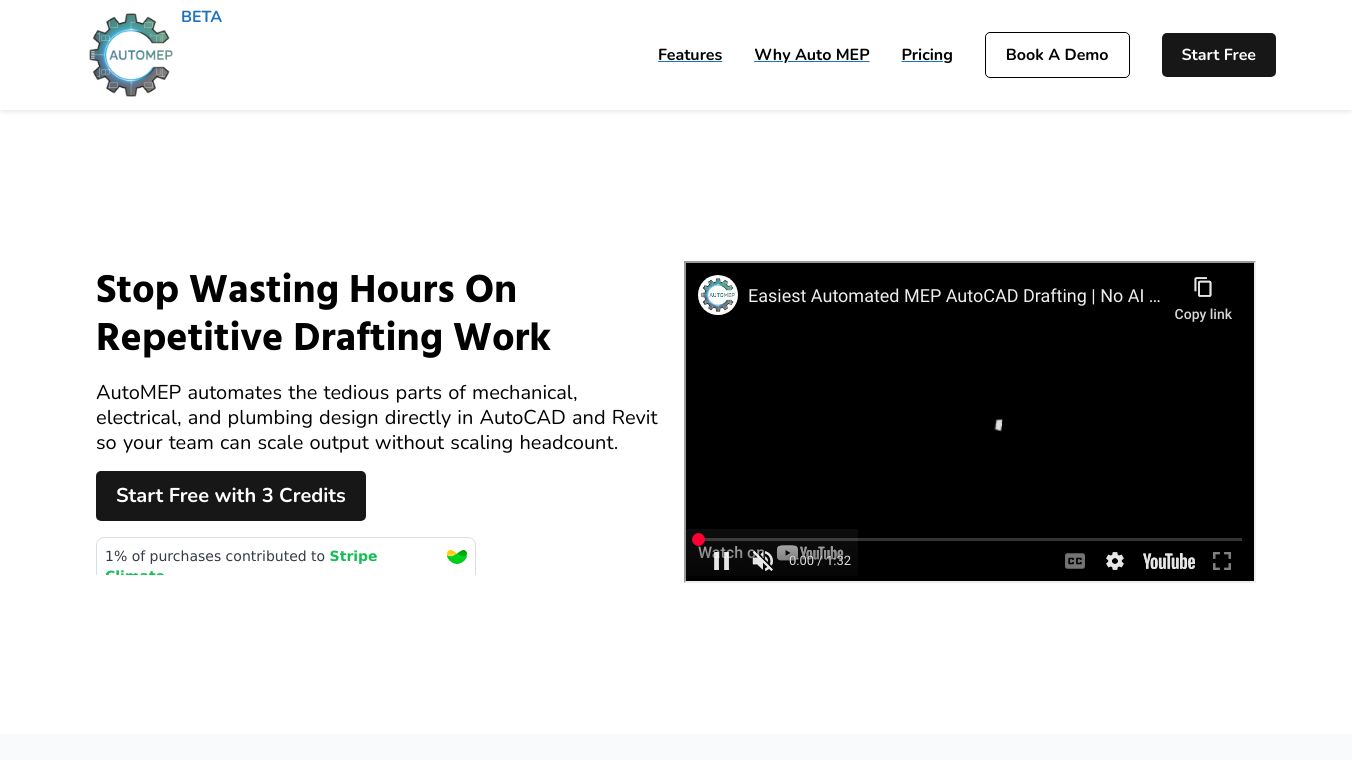Copy the video link using Copy link icon
This screenshot has width=1352, height=760.
(x=1203, y=298)
